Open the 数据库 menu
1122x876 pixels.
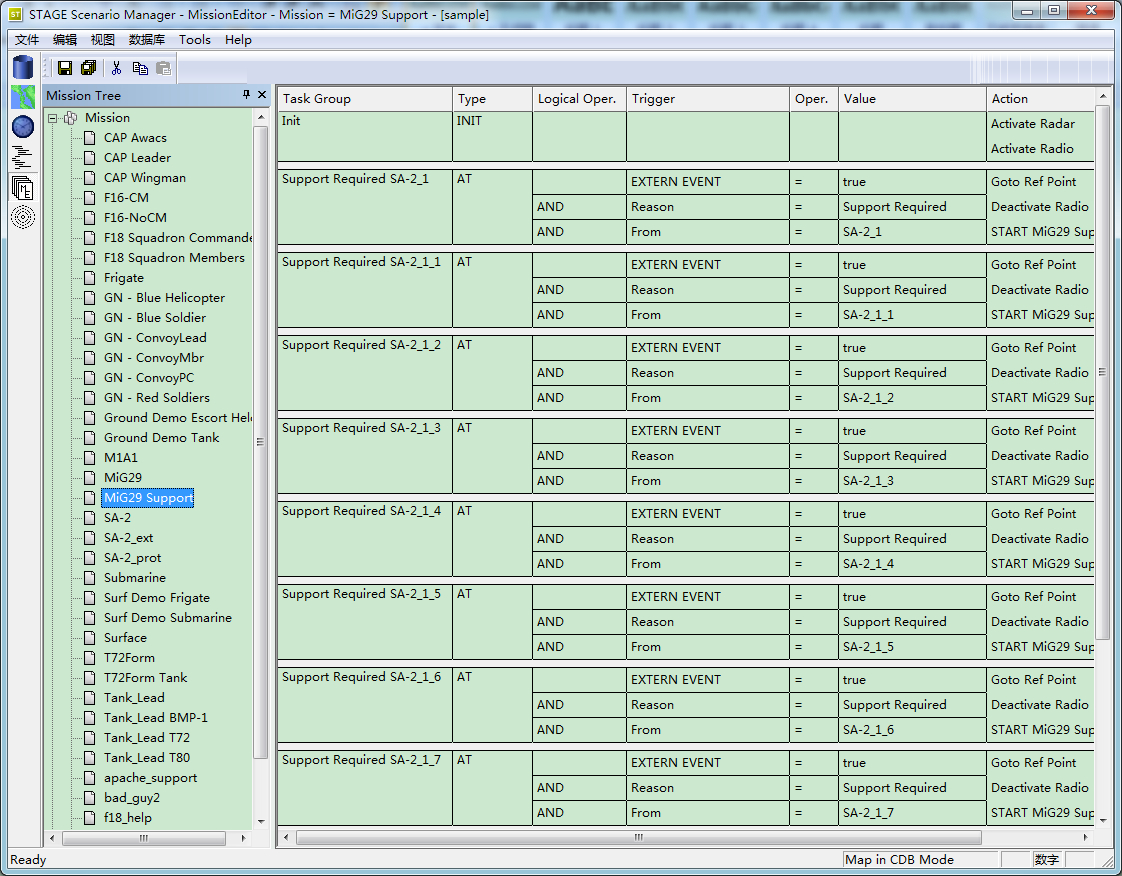click(147, 39)
